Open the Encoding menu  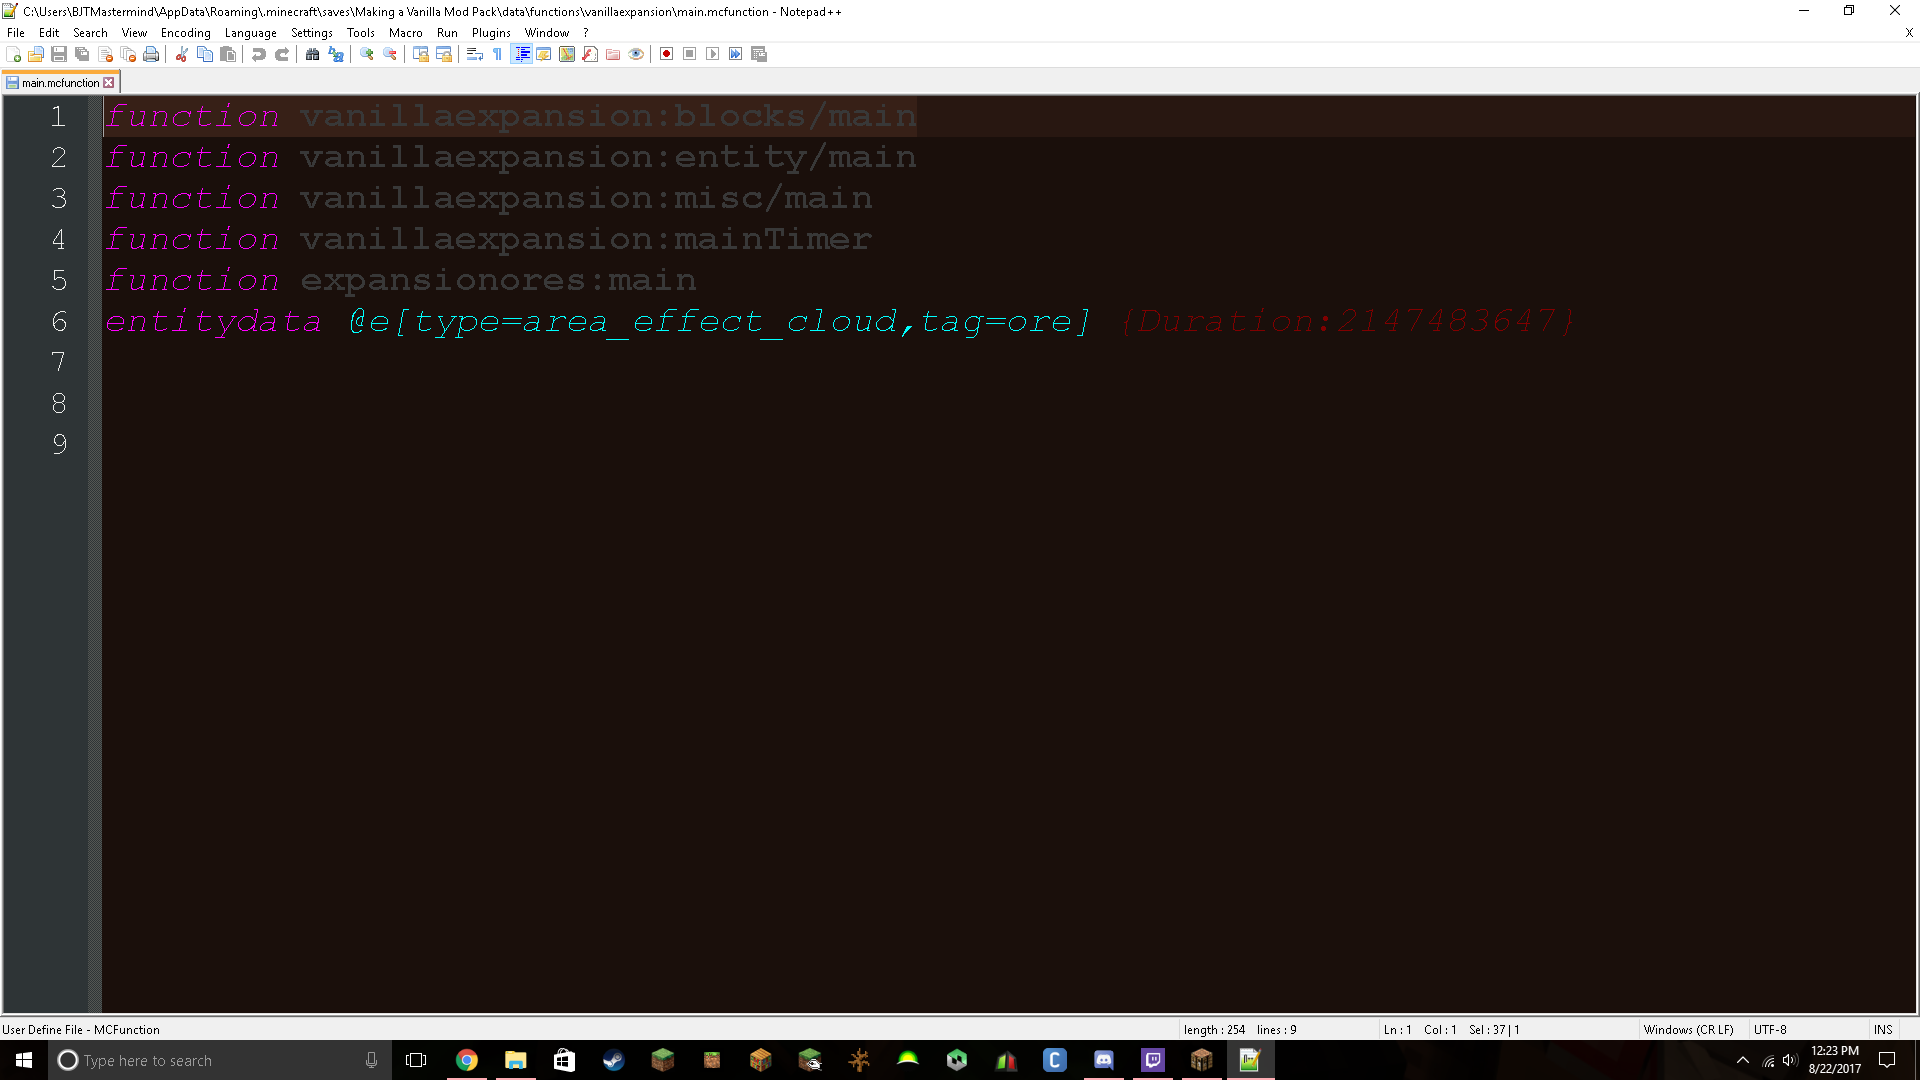[x=185, y=33]
